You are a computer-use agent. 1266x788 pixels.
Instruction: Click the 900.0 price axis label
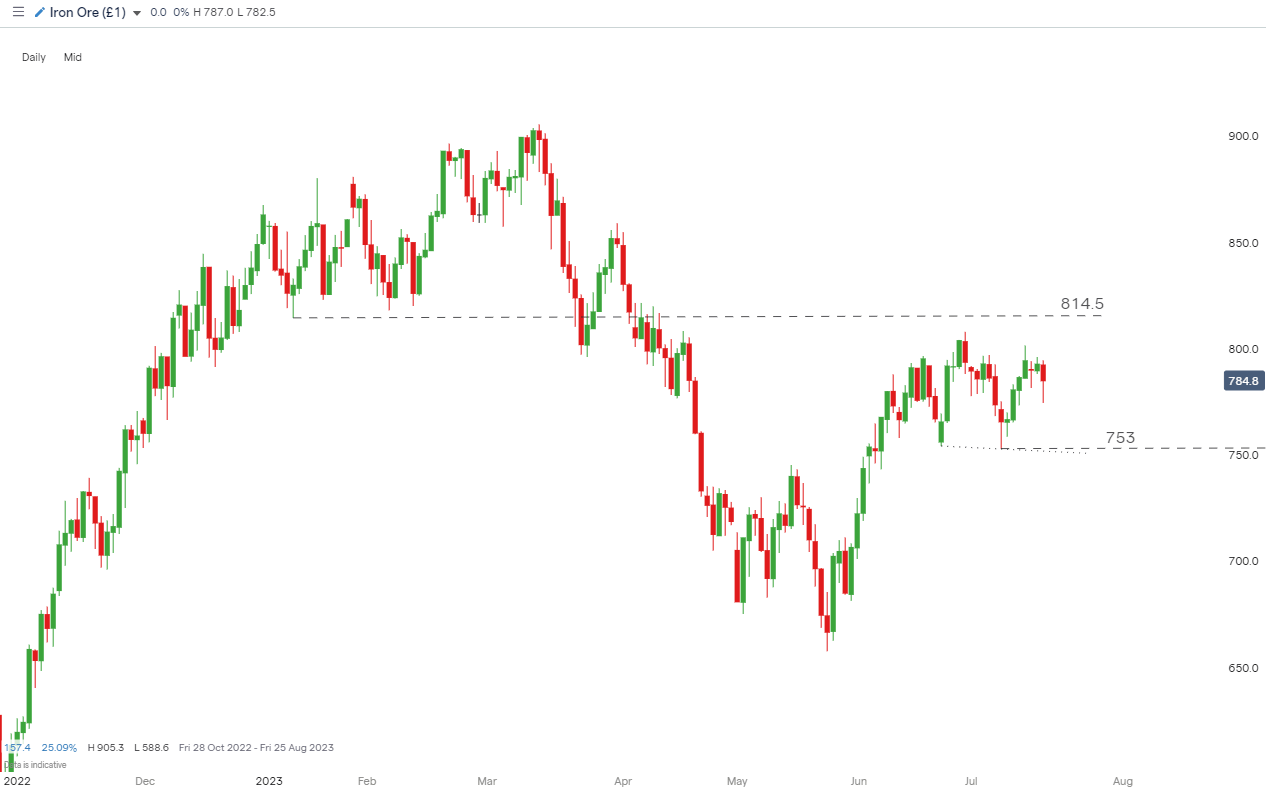(1243, 136)
